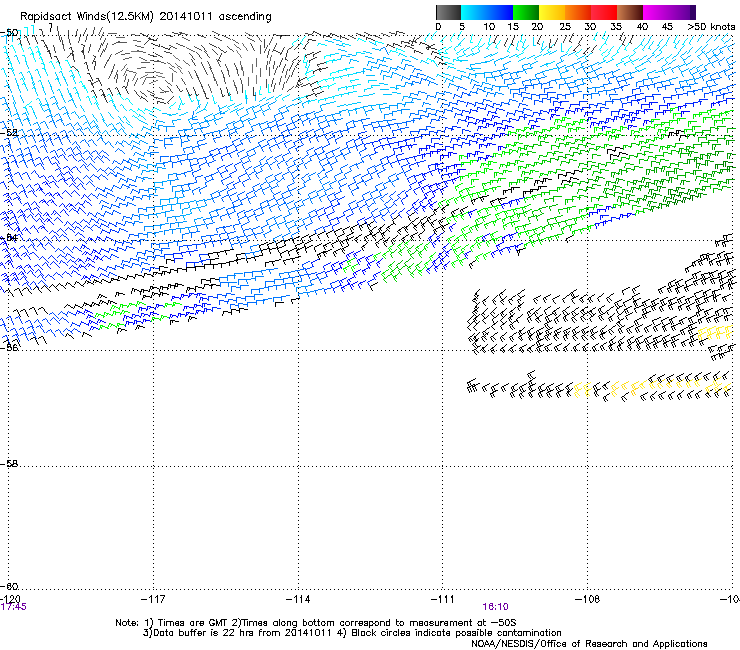Click the title 'Rapidscat Winds(12.5KM) 20141011 ascending'

click(x=146, y=17)
